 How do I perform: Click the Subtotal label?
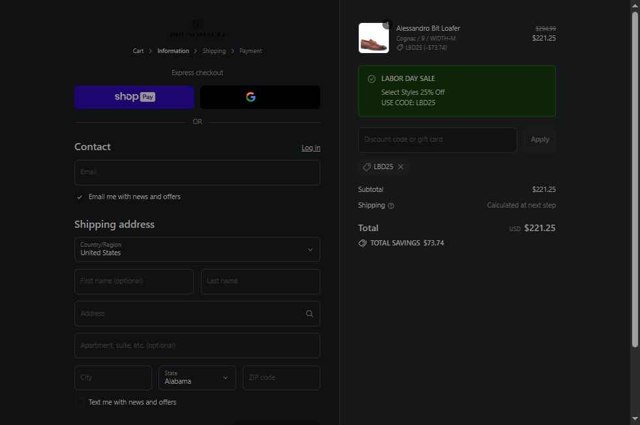[371, 189]
